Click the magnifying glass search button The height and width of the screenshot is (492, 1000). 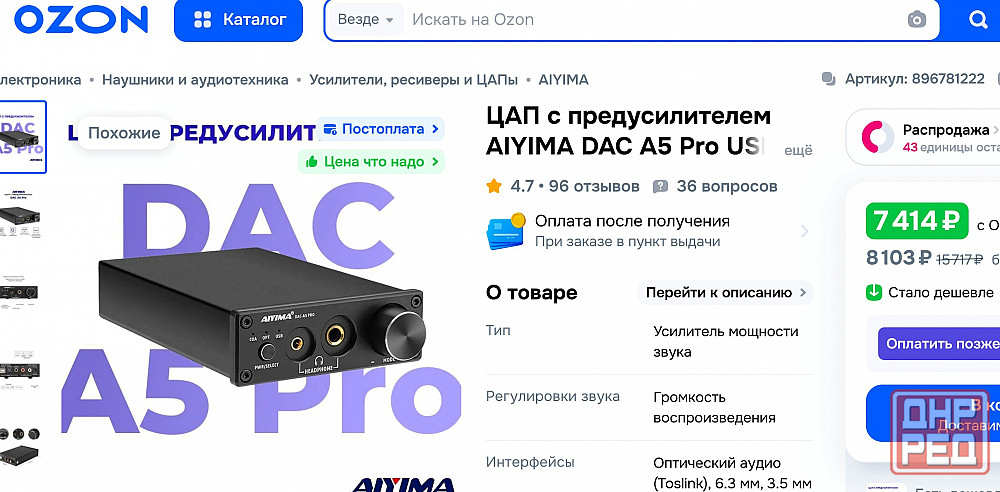click(978, 20)
